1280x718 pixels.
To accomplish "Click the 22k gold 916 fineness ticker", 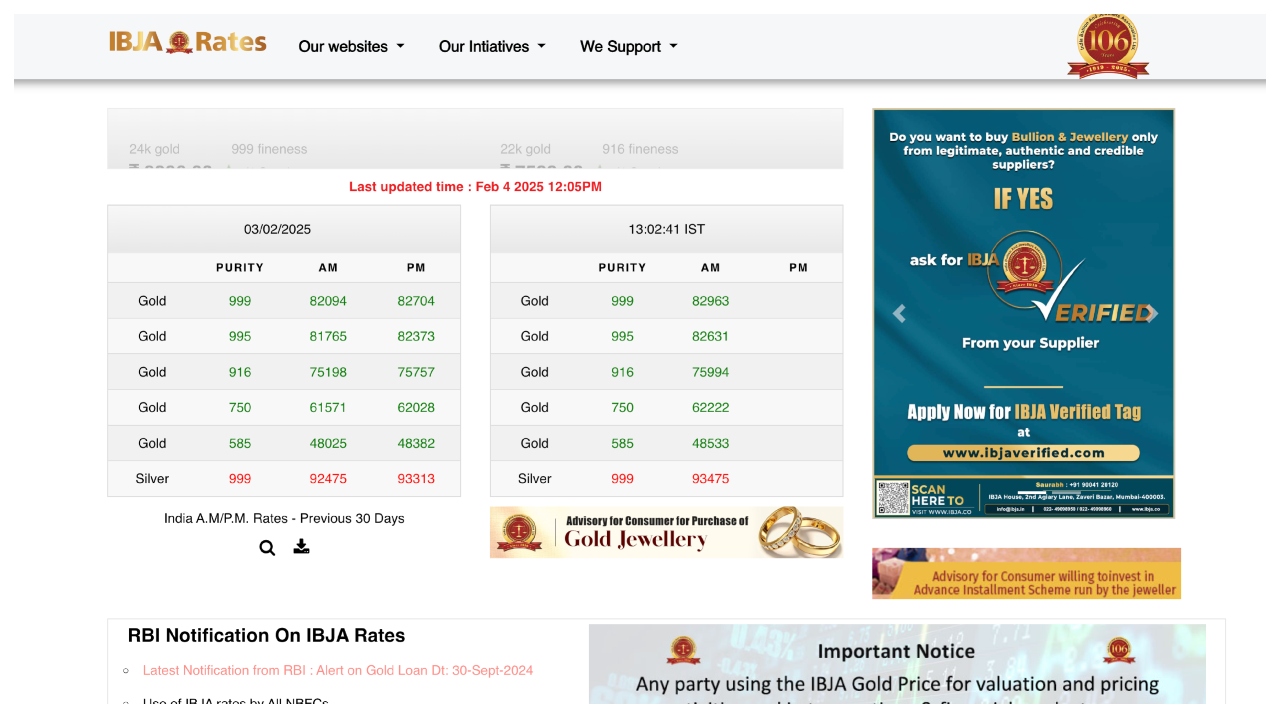I will coord(589,150).
